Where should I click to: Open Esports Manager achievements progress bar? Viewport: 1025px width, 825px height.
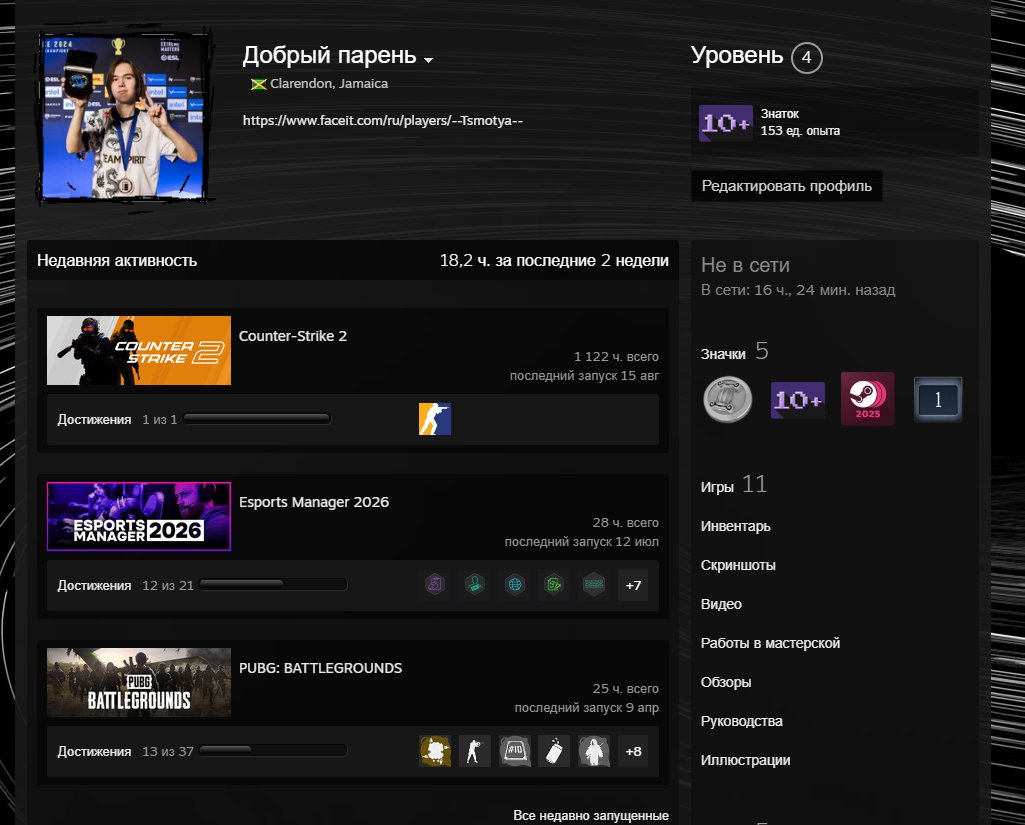click(x=273, y=584)
